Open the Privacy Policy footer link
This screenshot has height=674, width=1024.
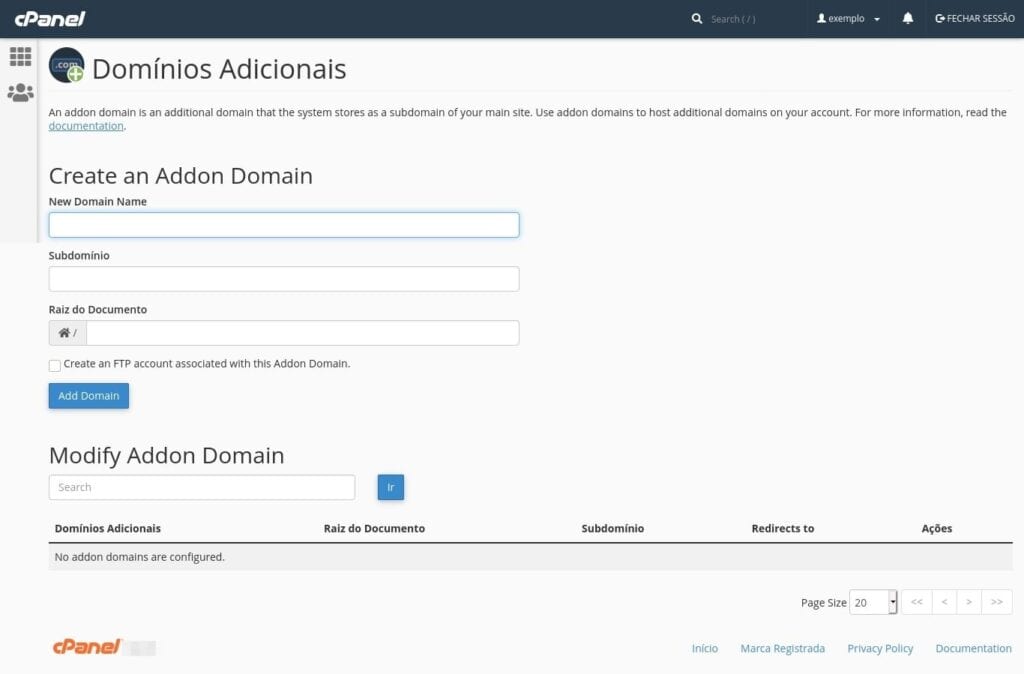(x=880, y=649)
